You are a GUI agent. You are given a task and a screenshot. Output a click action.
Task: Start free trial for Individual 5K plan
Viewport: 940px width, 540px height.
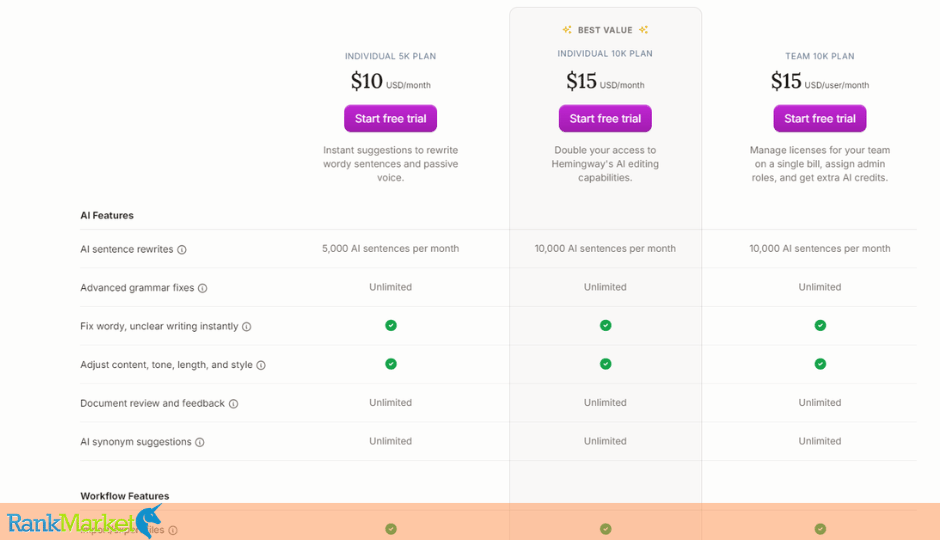click(x=390, y=119)
